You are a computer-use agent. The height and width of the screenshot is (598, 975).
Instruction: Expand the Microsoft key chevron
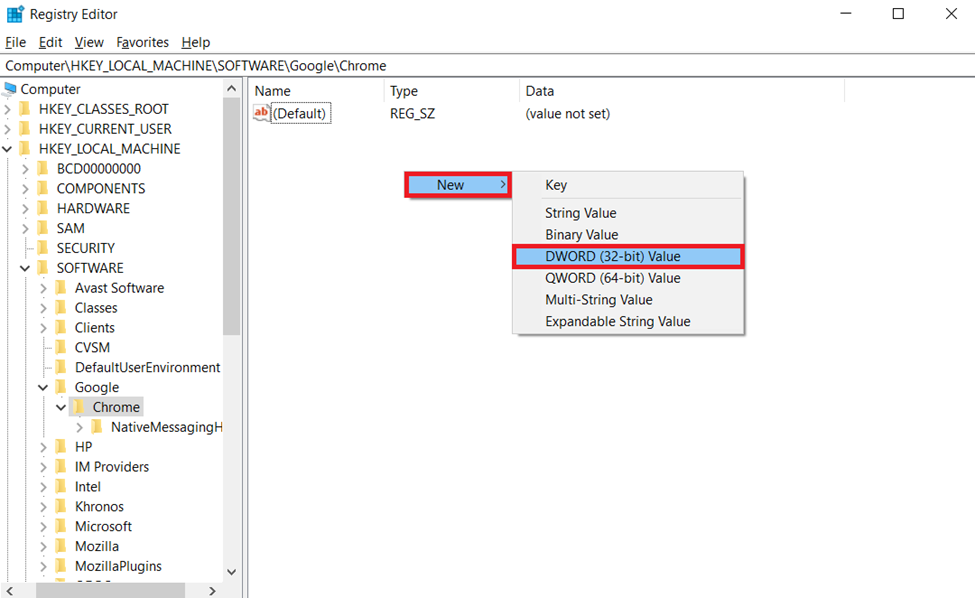pos(44,526)
